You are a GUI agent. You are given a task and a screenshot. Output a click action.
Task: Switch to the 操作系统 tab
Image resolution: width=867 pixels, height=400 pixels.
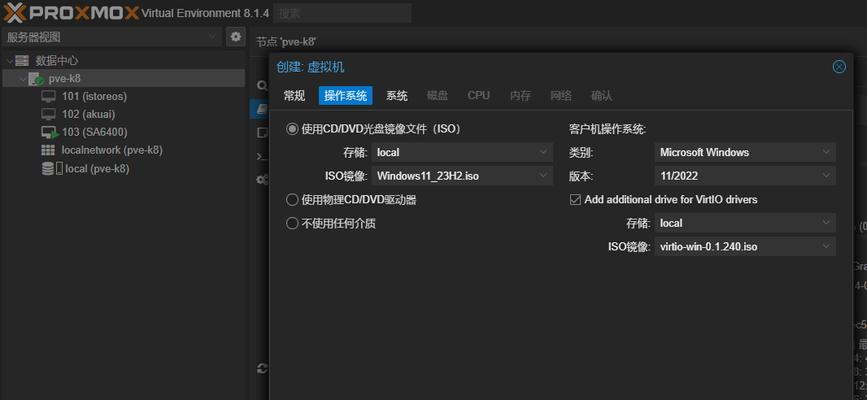tap(346, 96)
